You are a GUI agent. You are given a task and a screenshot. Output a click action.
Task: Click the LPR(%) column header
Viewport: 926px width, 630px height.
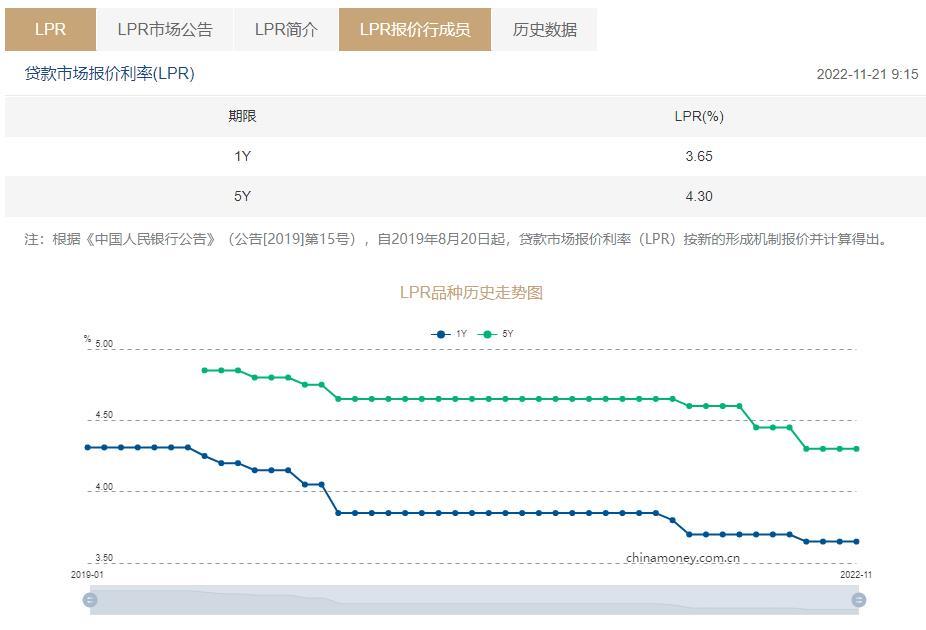[699, 116]
